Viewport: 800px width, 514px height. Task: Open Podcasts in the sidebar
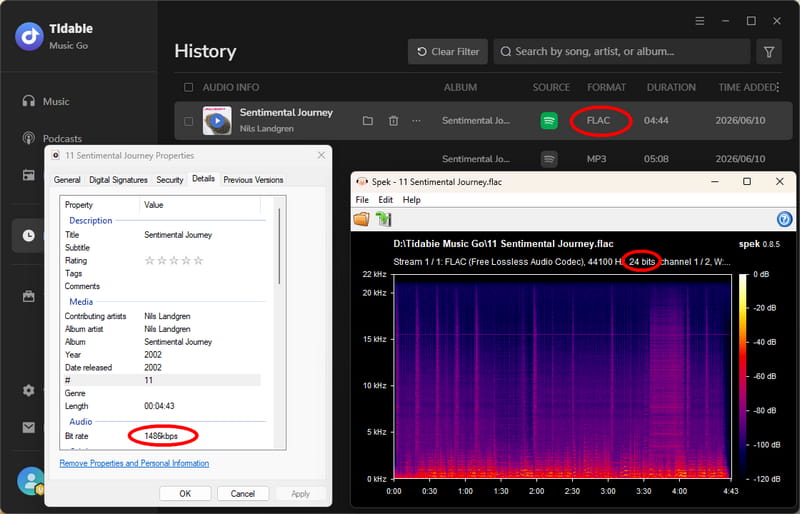pos(52,138)
